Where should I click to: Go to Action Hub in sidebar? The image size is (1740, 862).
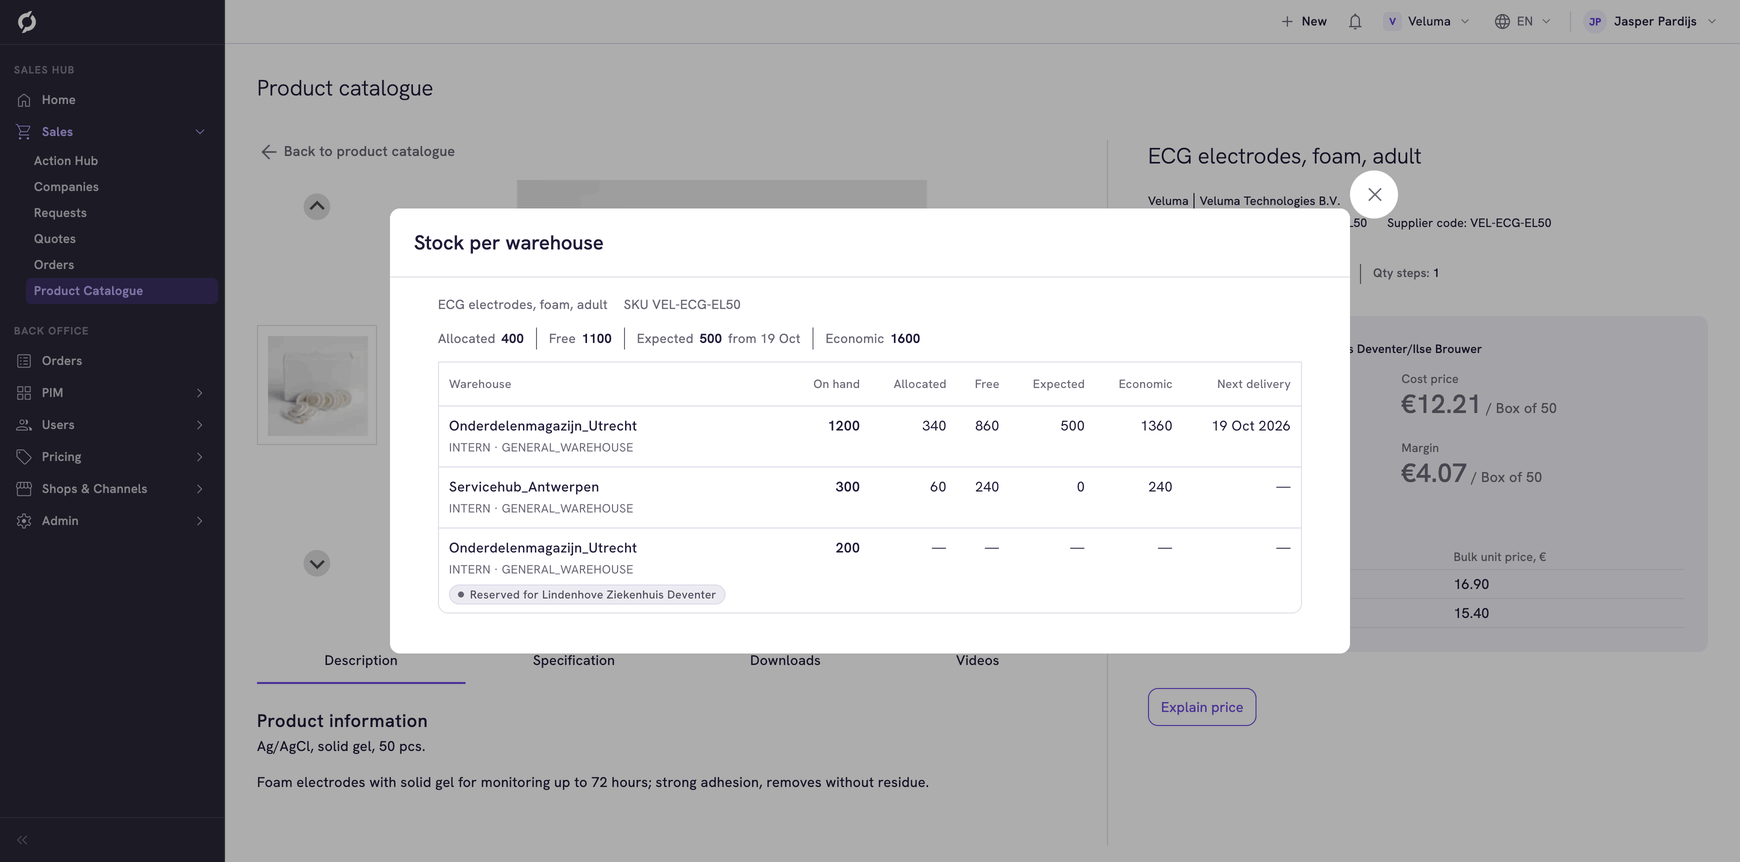click(x=66, y=161)
